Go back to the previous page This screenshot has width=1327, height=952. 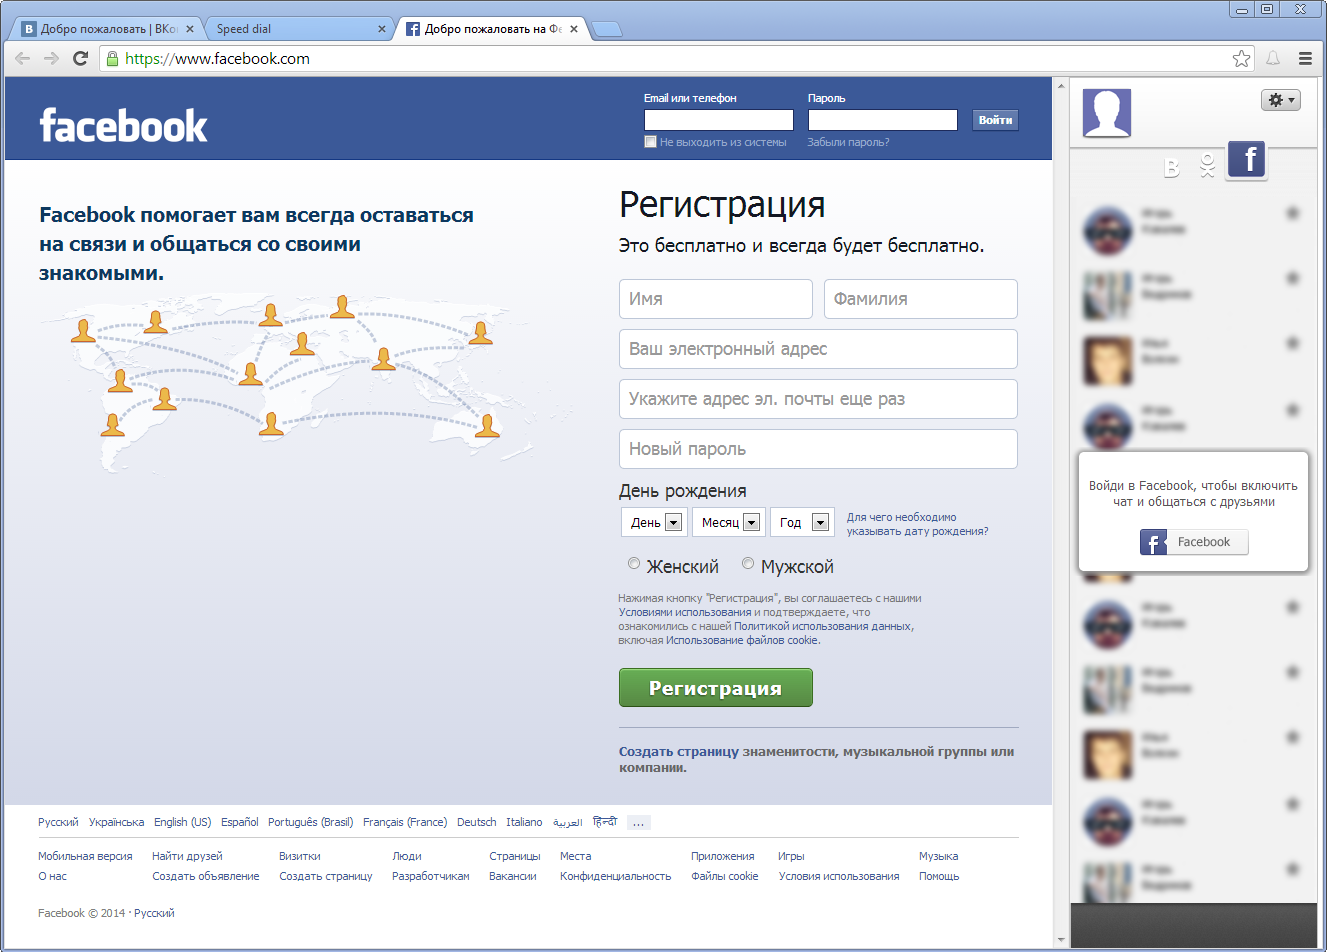click(x=22, y=59)
